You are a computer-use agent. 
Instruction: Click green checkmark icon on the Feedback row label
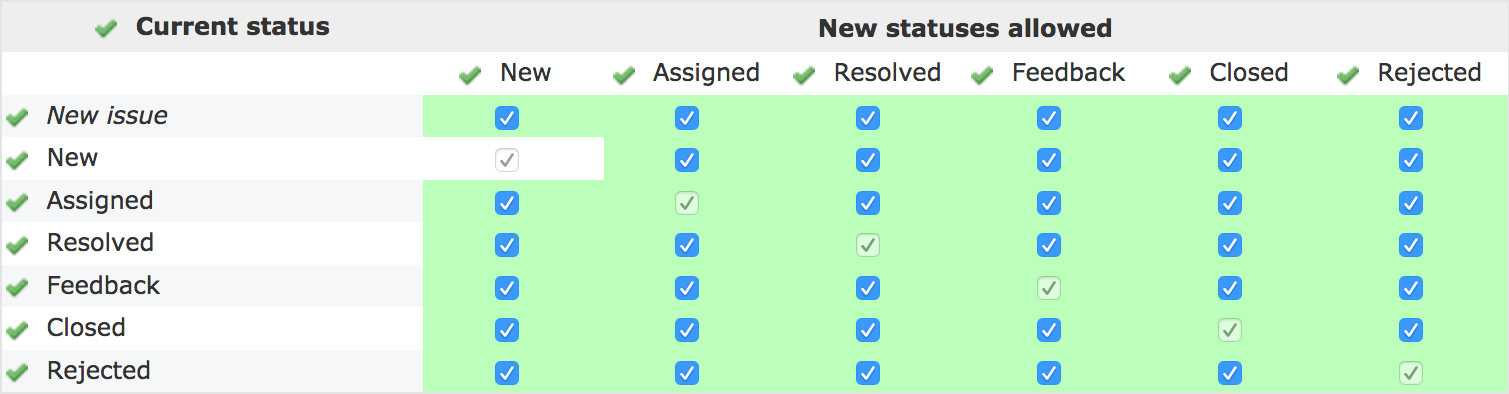pos(17,288)
